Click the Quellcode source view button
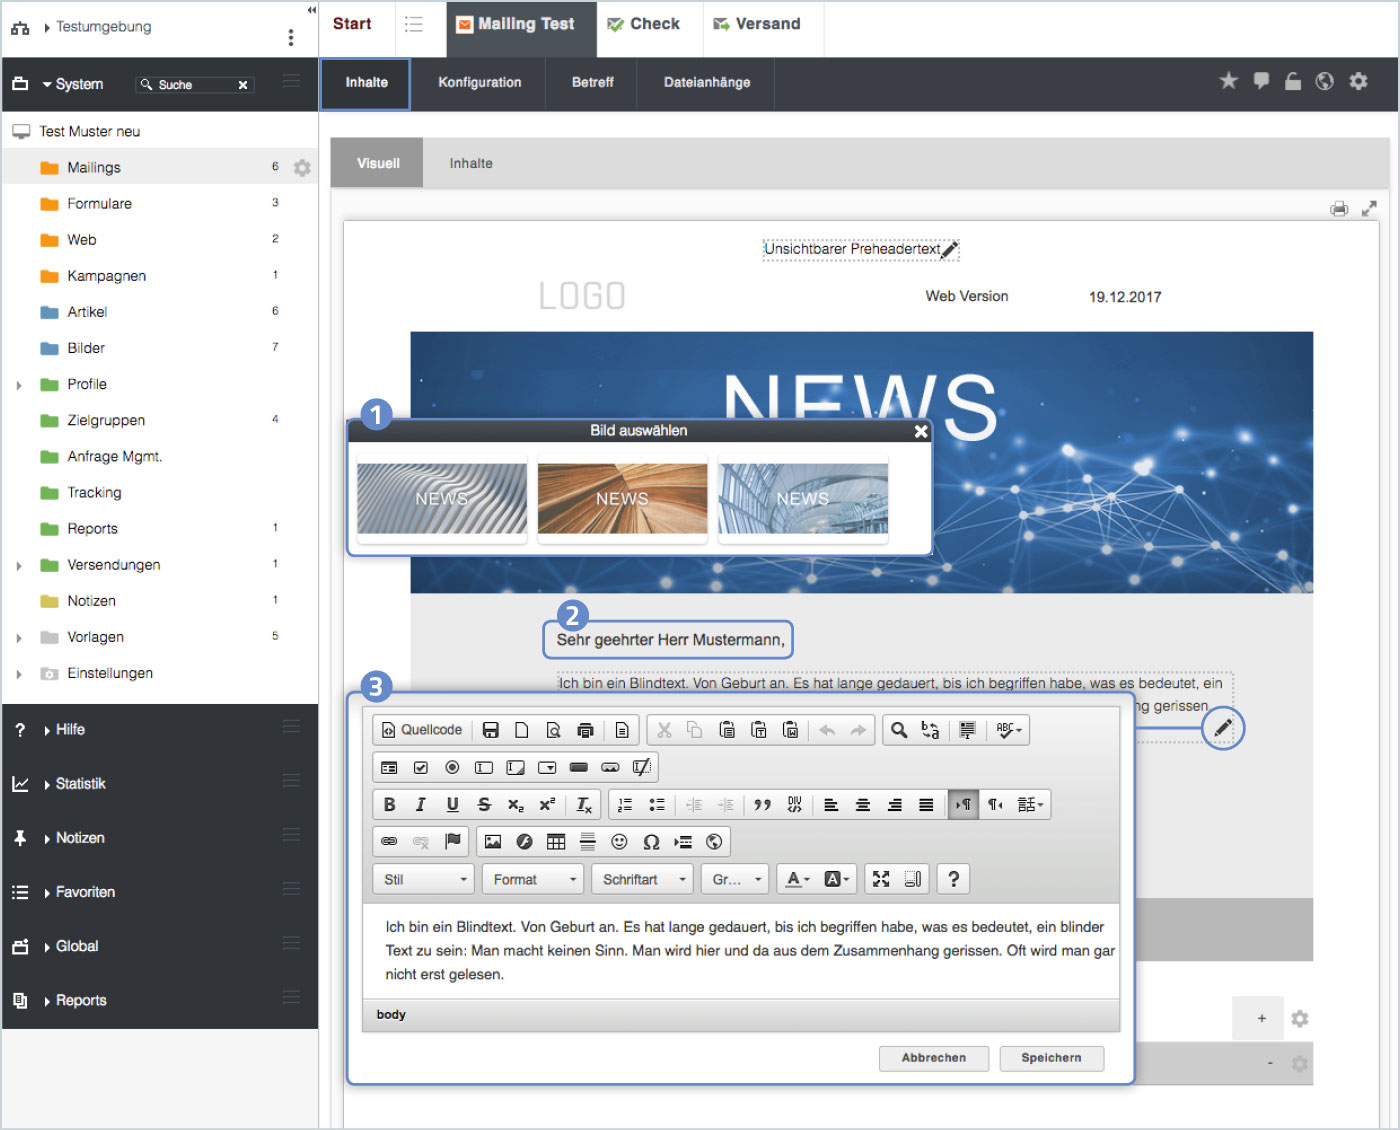Image resolution: width=1400 pixels, height=1130 pixels. 422,730
